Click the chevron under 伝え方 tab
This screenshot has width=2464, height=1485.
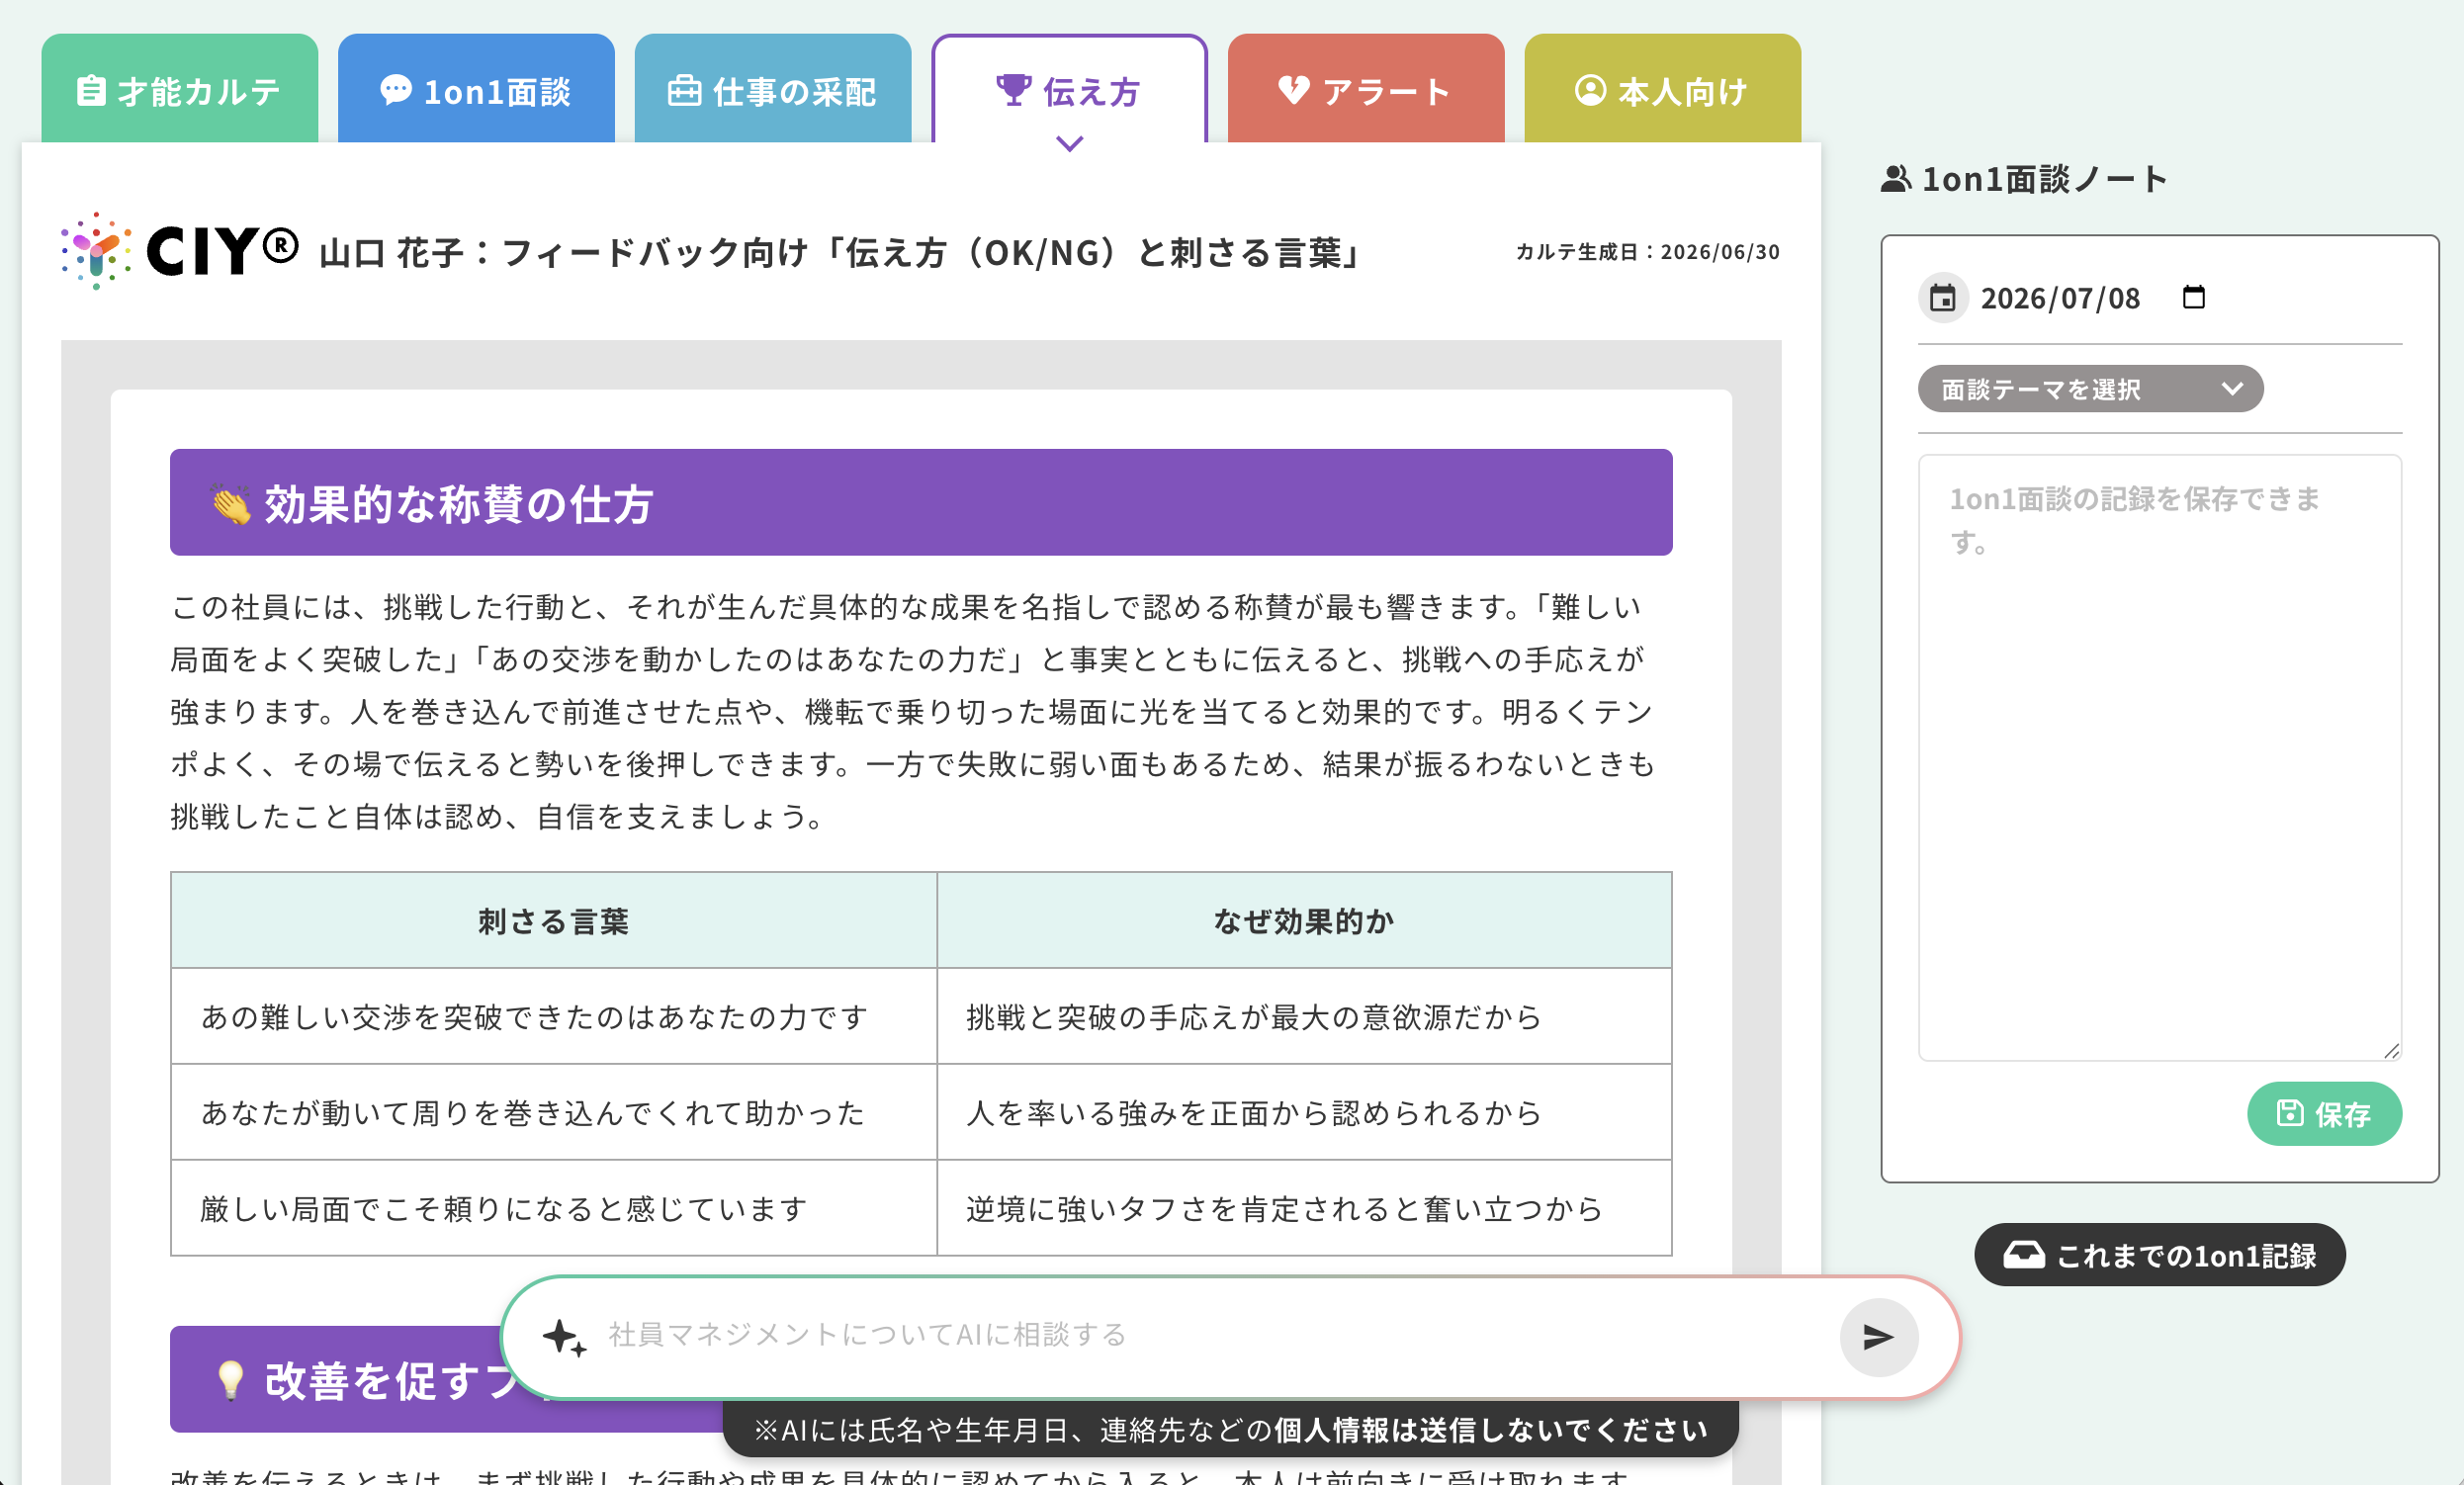[x=1069, y=144]
